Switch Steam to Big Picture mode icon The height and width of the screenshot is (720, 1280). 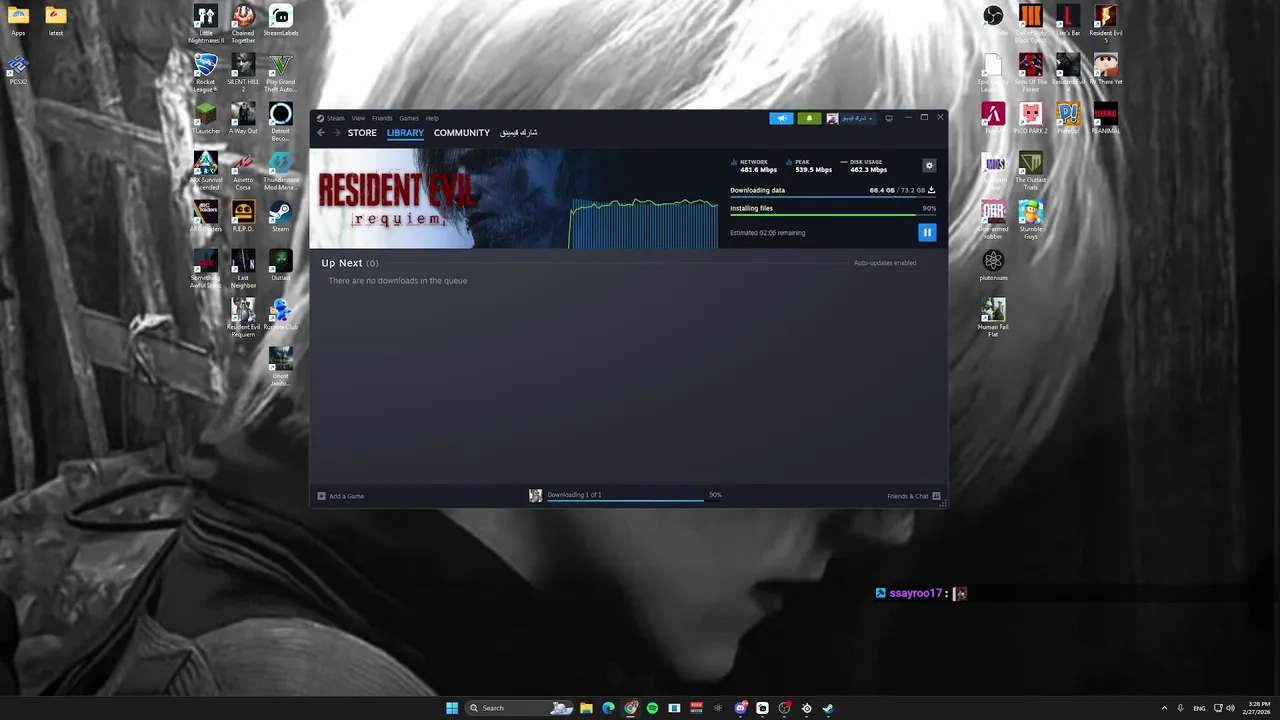click(x=888, y=118)
